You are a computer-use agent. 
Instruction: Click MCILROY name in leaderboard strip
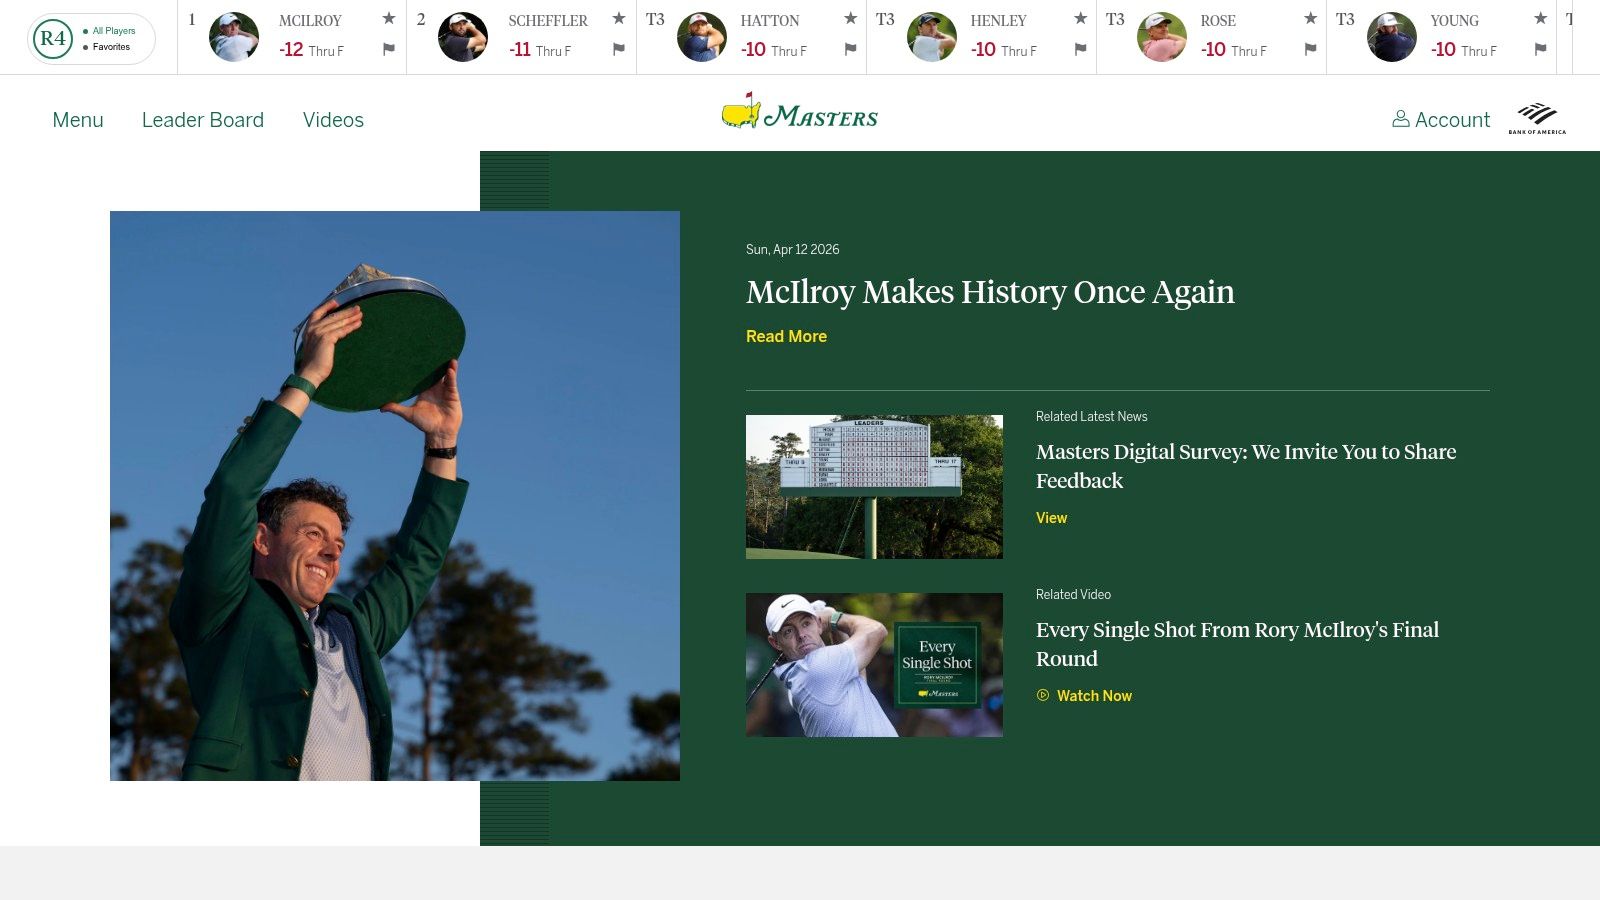click(x=310, y=21)
